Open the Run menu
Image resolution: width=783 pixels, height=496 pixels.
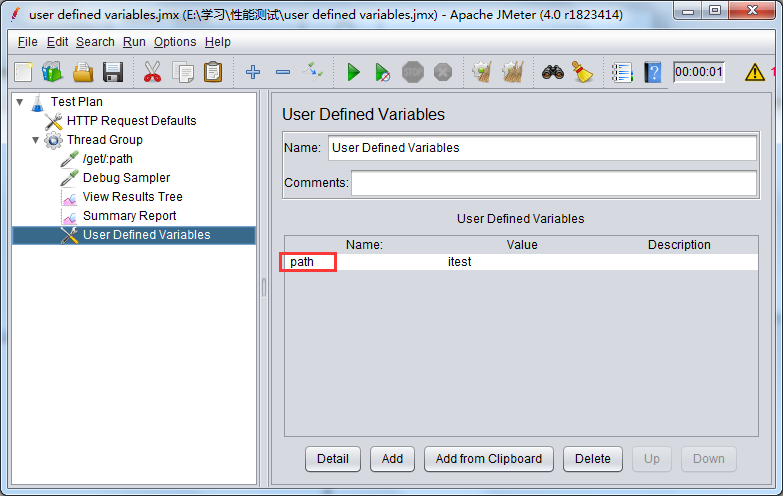(134, 42)
